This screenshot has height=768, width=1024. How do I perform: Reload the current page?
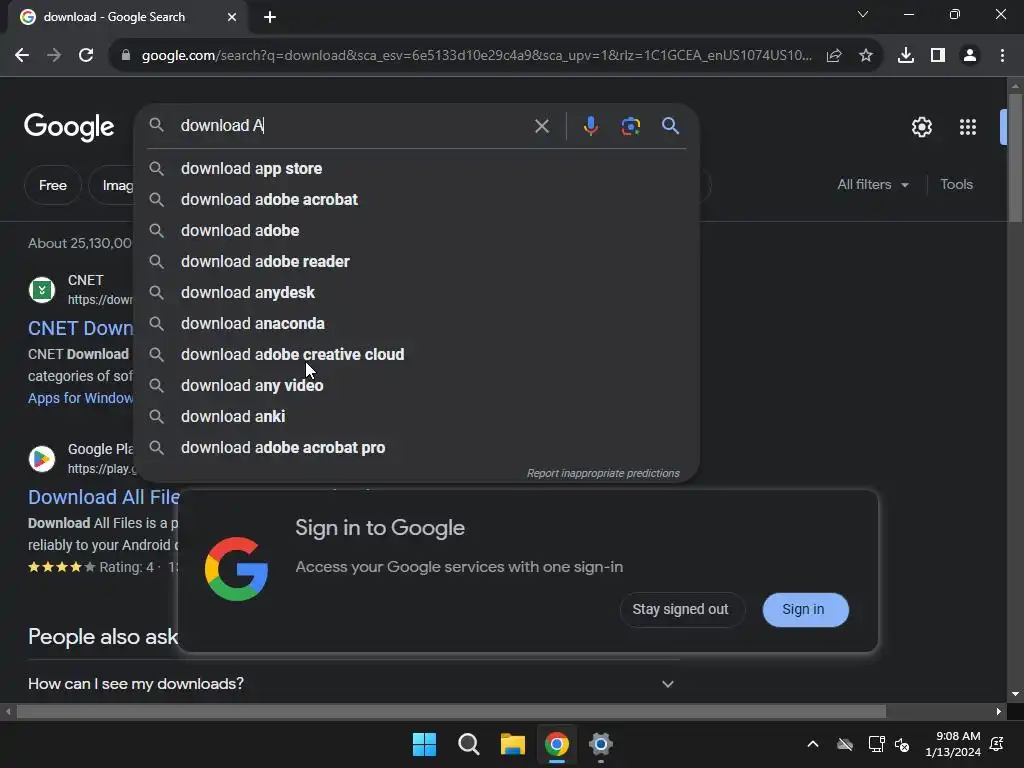point(86,56)
